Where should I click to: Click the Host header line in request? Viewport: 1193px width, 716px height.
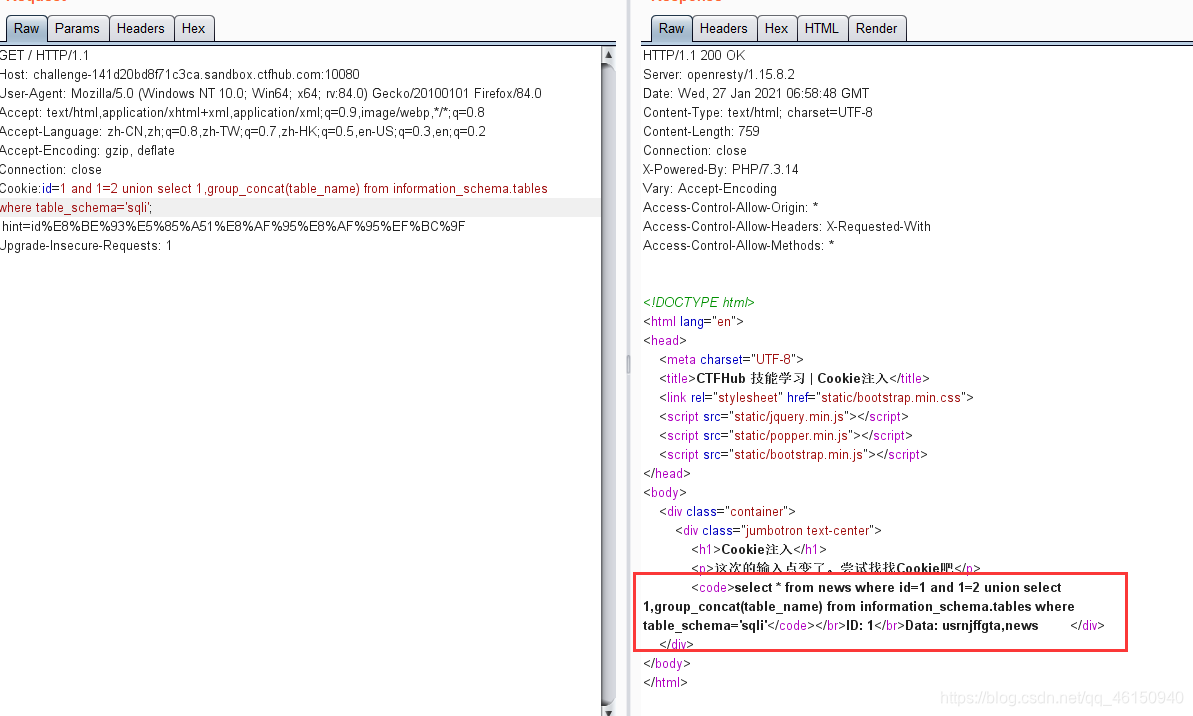coord(180,75)
